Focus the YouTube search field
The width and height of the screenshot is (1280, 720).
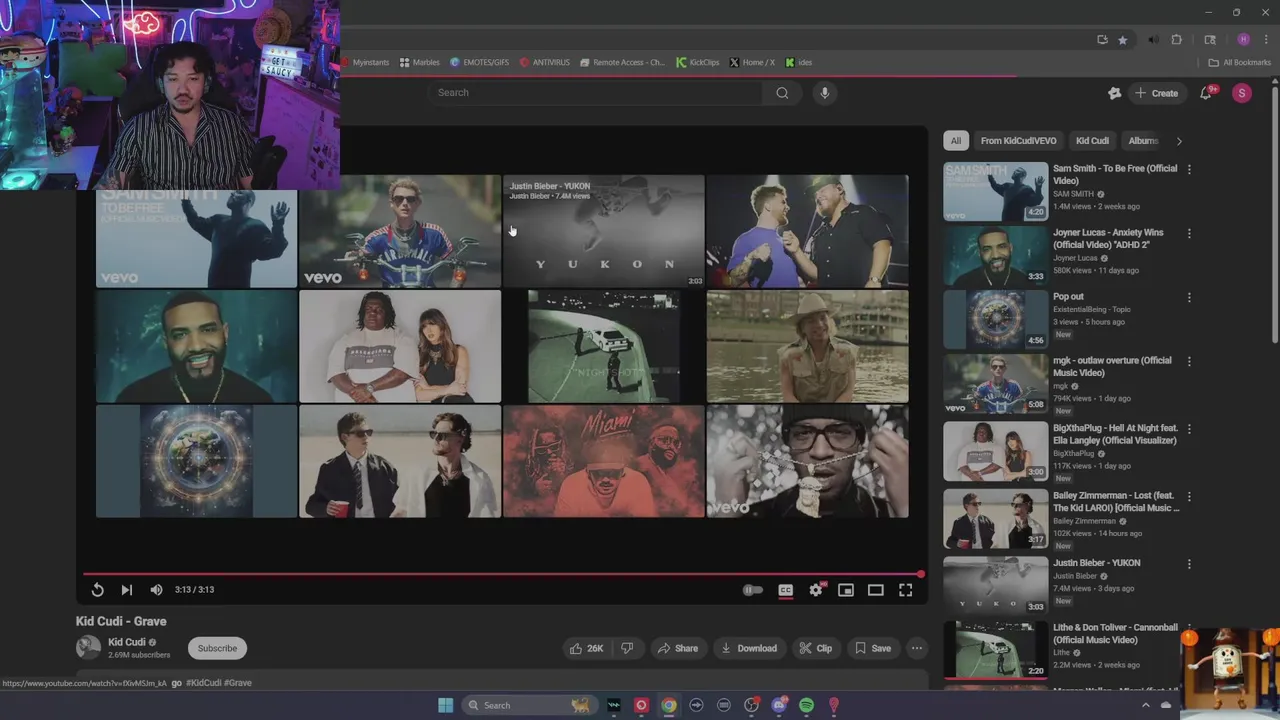coord(596,93)
